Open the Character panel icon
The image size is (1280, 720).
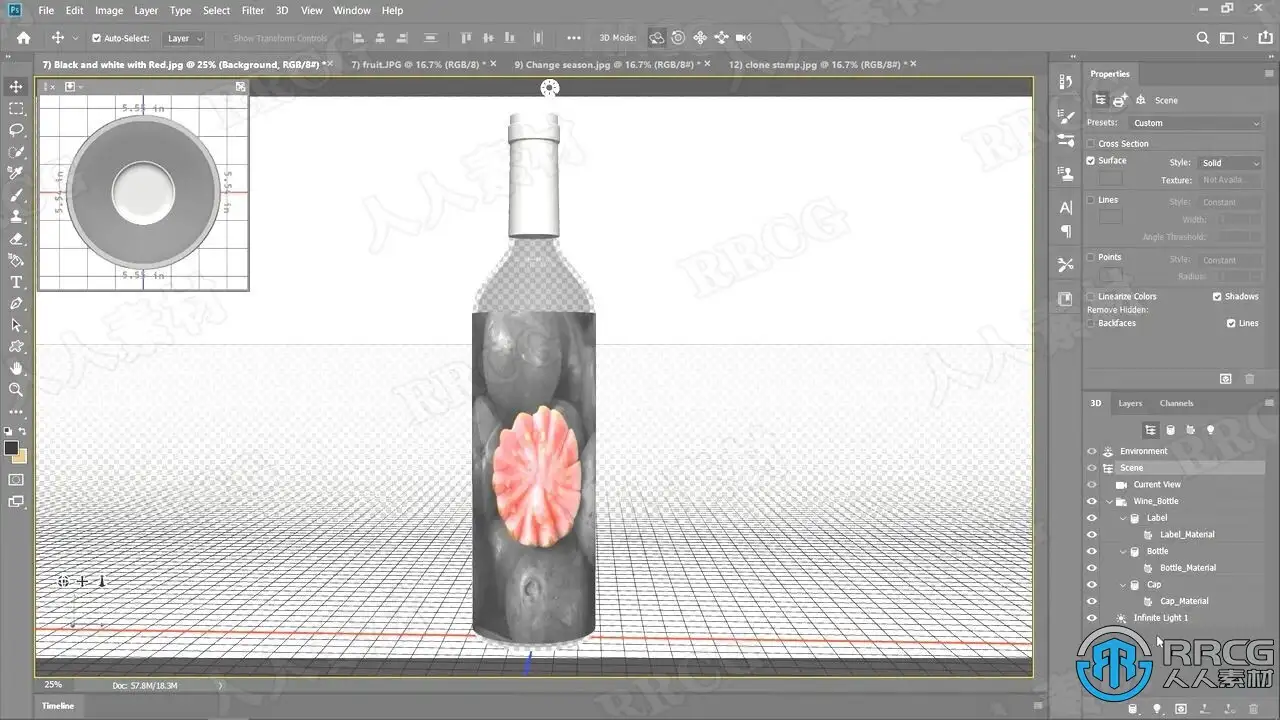[x=1066, y=206]
